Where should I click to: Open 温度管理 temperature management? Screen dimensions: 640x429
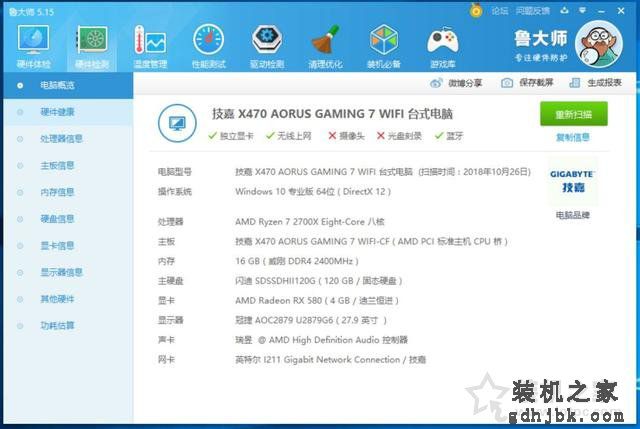[150, 47]
